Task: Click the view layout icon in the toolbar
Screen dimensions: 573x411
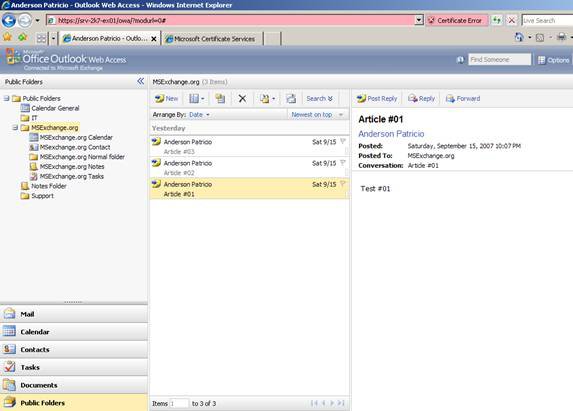Action: (194, 99)
